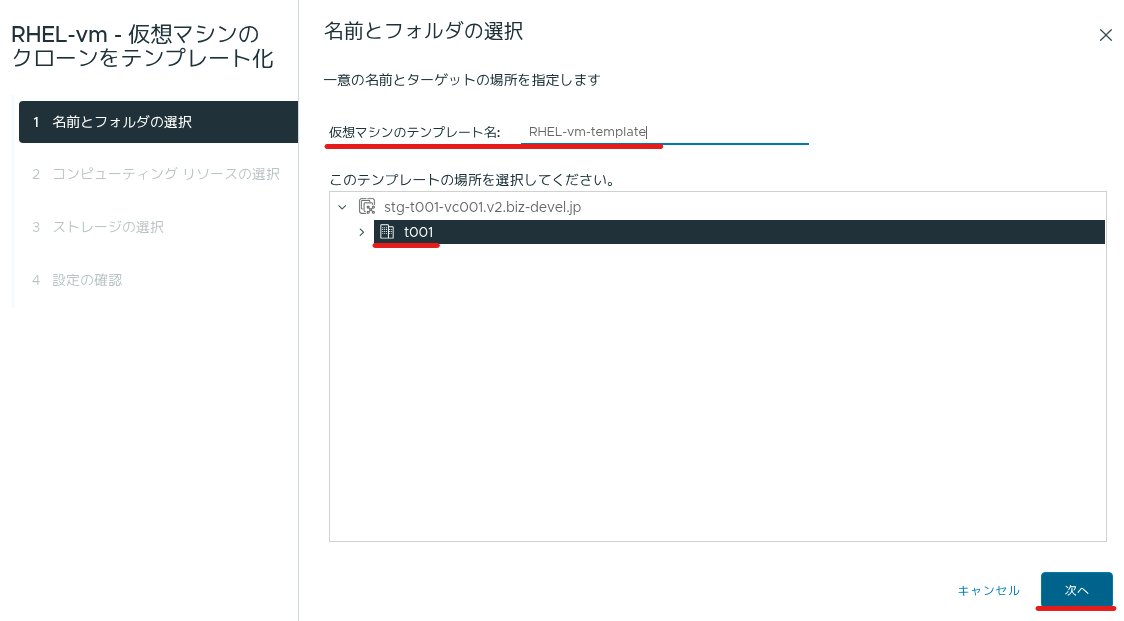Click the キャンセル link
The image size is (1124, 621).
click(989, 591)
